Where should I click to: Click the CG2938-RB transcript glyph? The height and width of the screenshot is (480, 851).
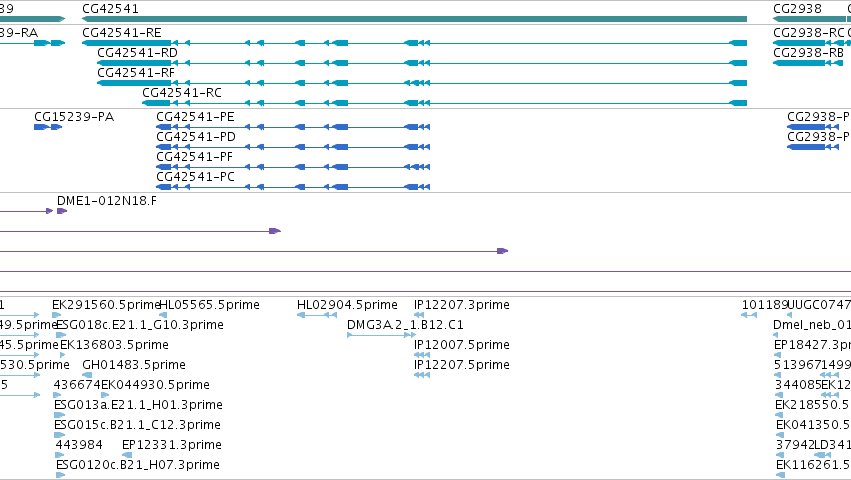coord(808,63)
